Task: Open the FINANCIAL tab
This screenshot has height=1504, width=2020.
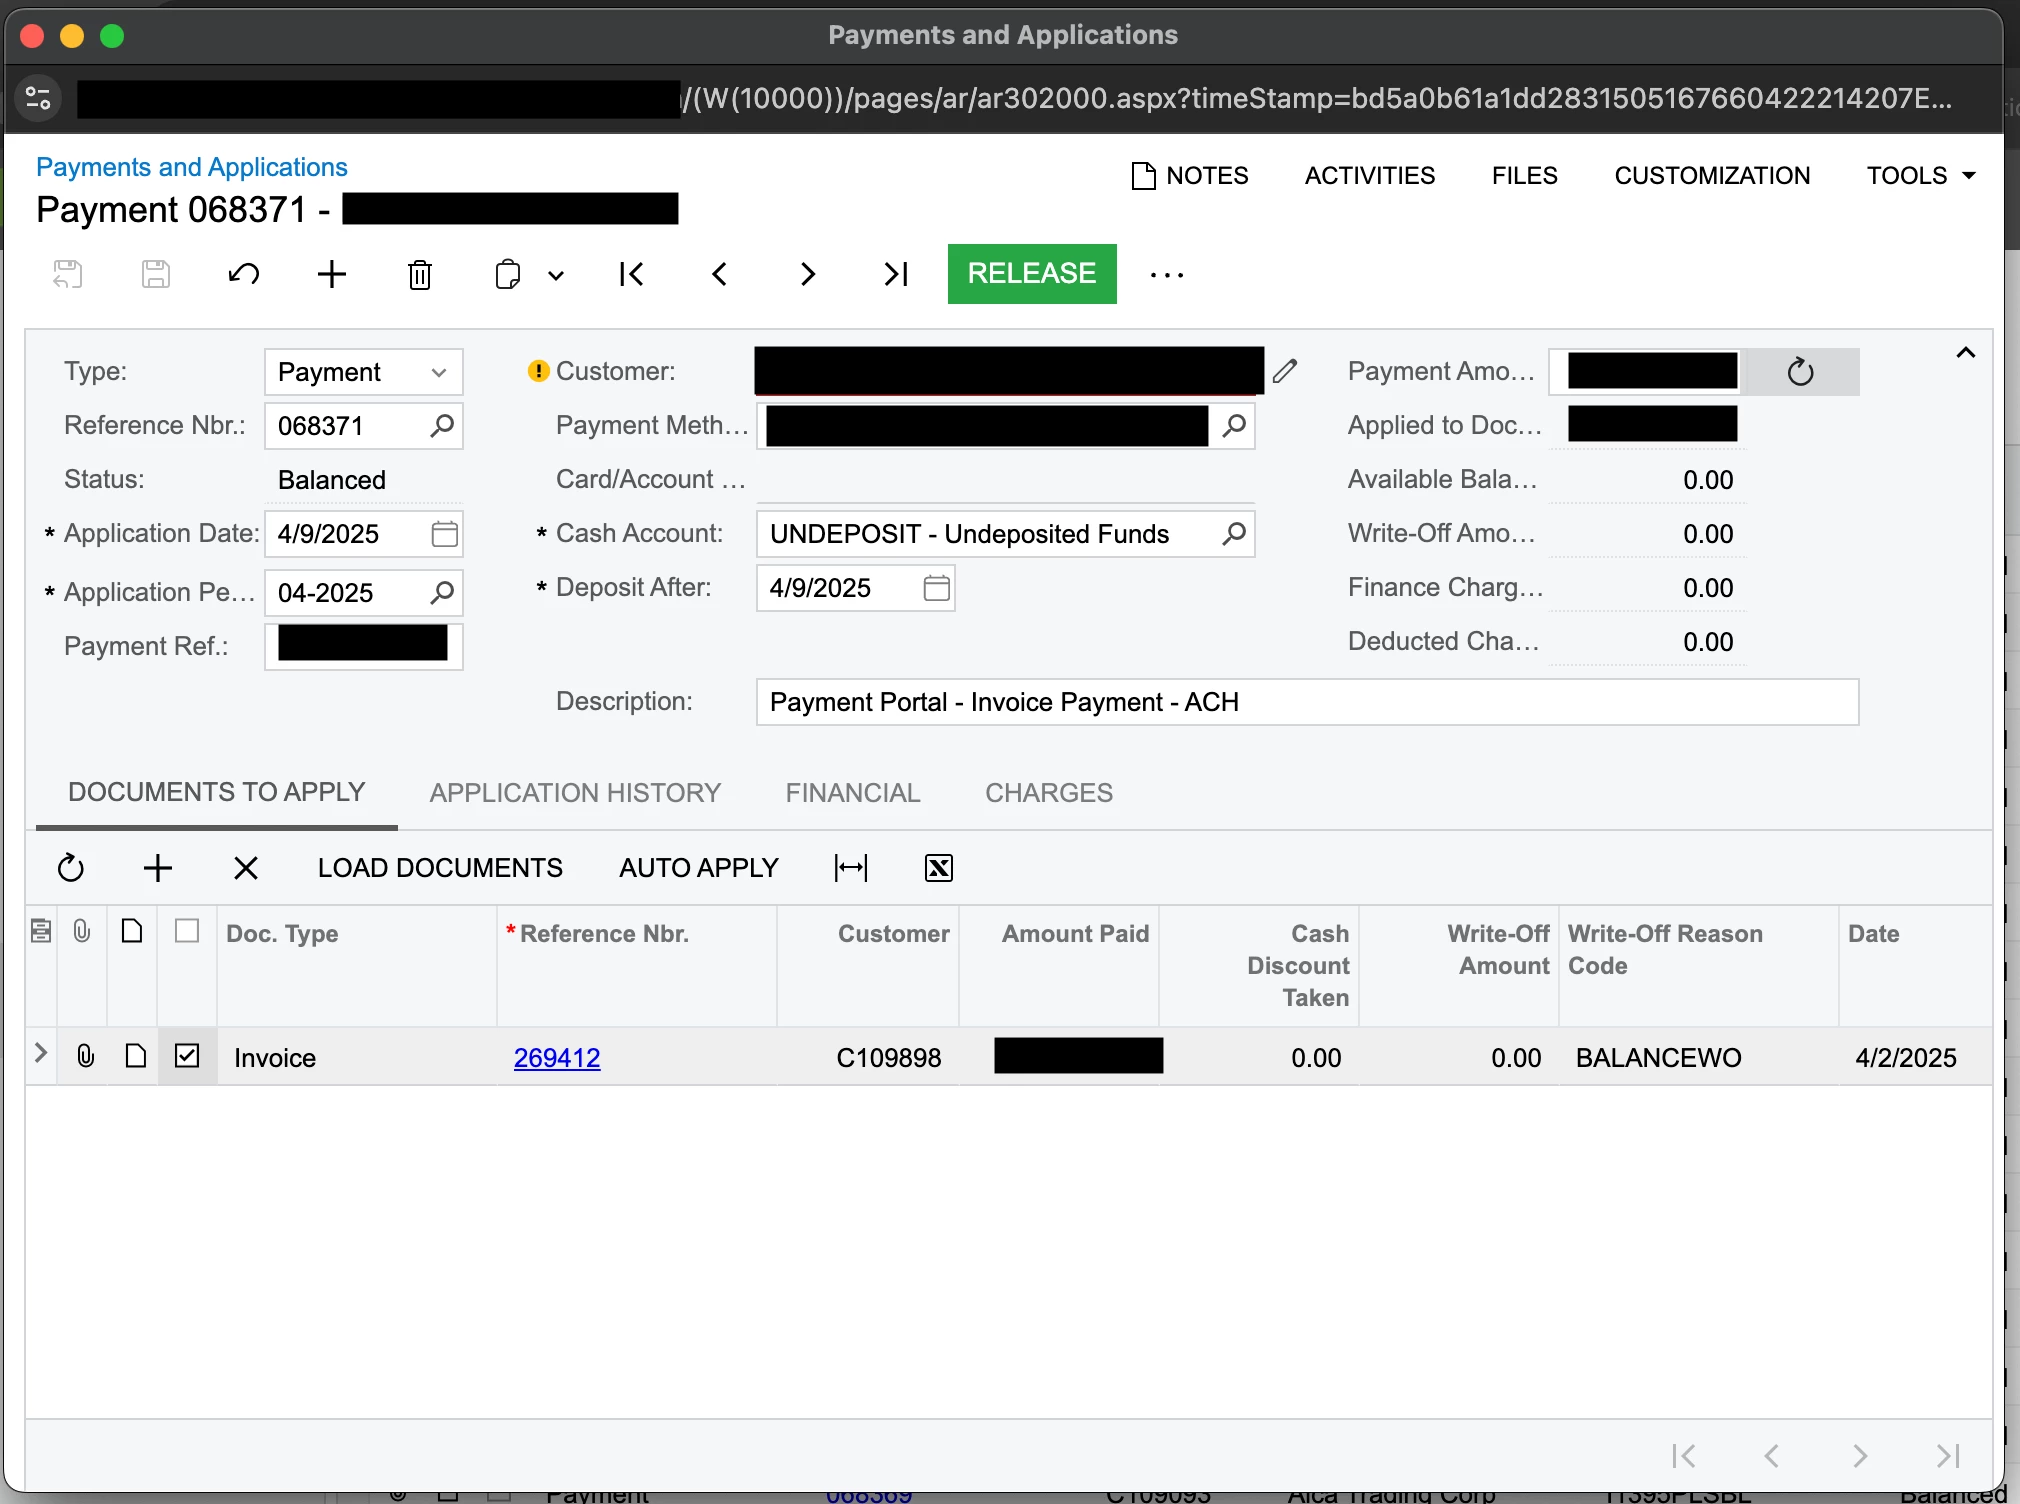Action: point(852,793)
